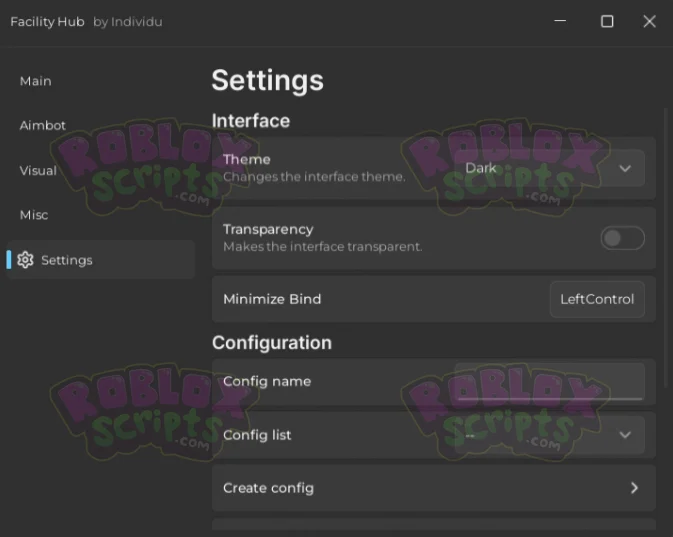Screen dimensions: 673x537
Task: Click the LeftControl keybind button
Action: (x=597, y=299)
